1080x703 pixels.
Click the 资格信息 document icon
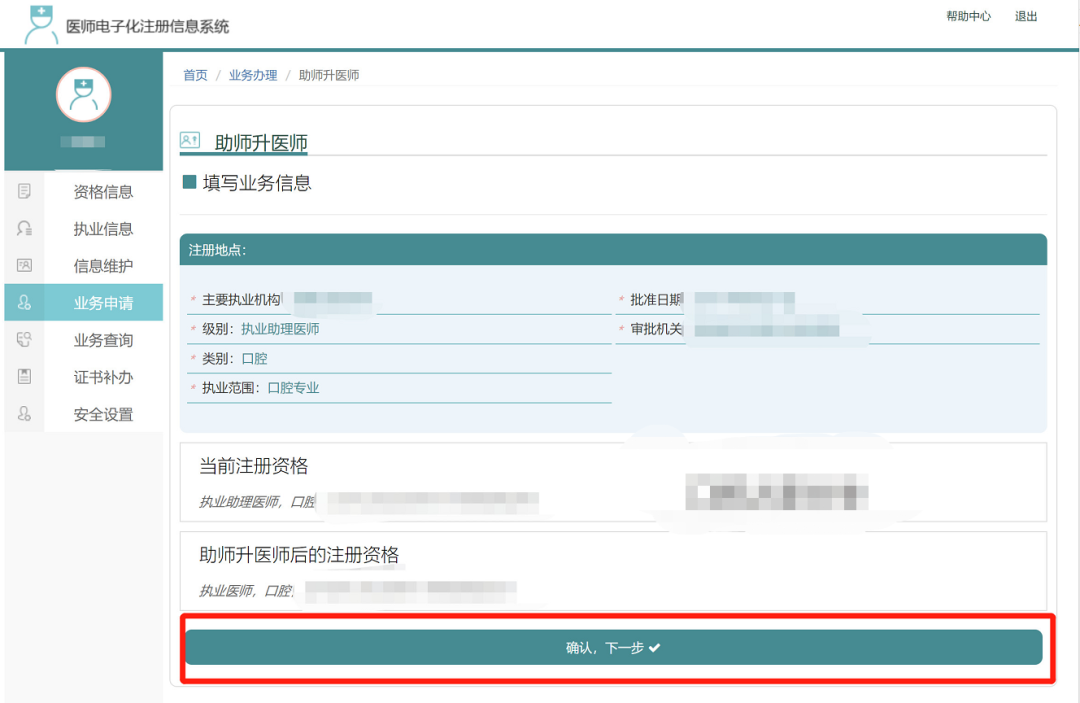coord(25,191)
